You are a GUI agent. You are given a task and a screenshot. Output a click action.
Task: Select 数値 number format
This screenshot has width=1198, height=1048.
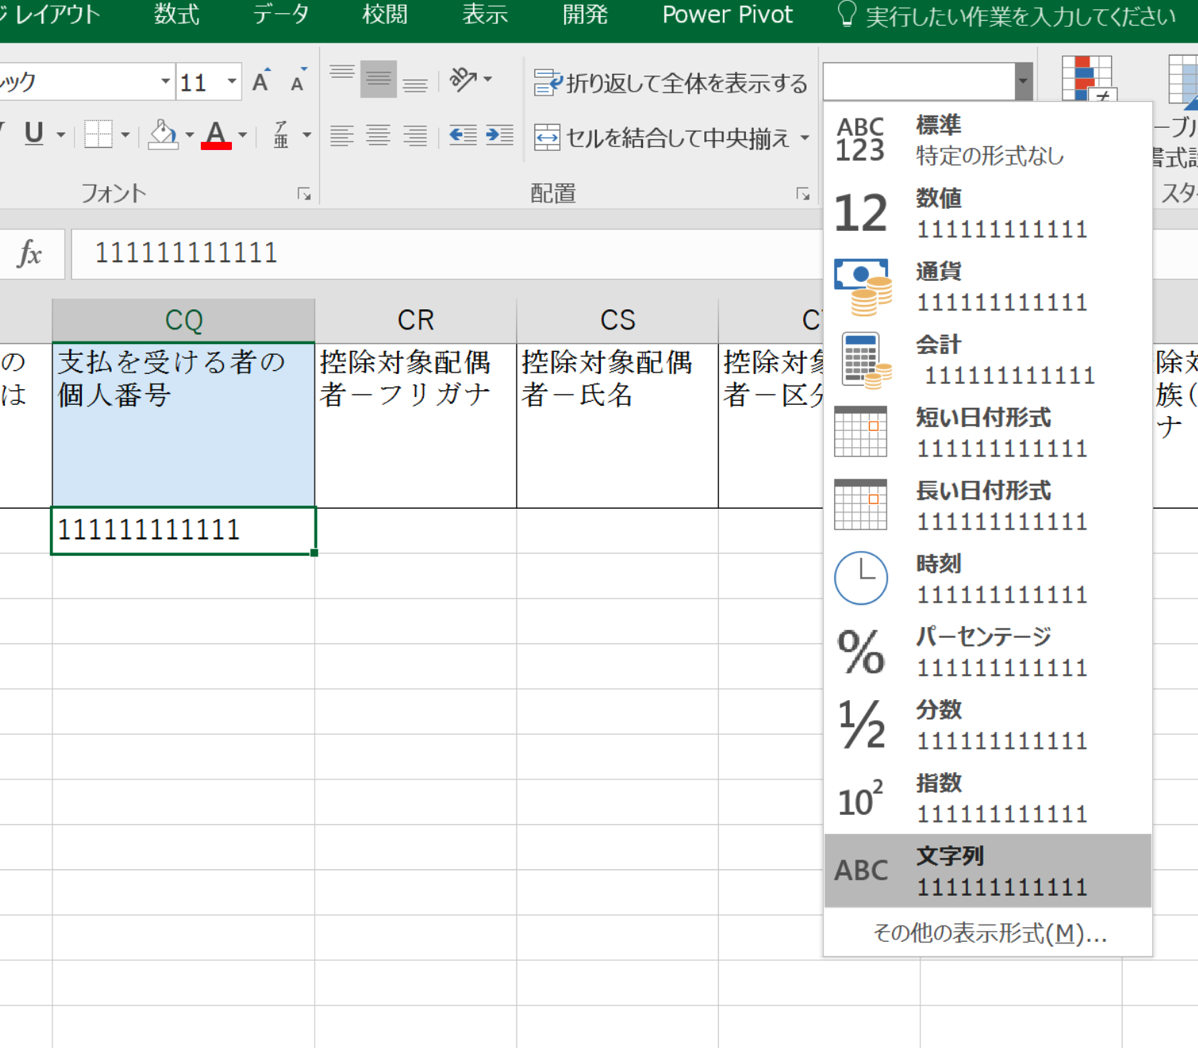[x=988, y=213]
